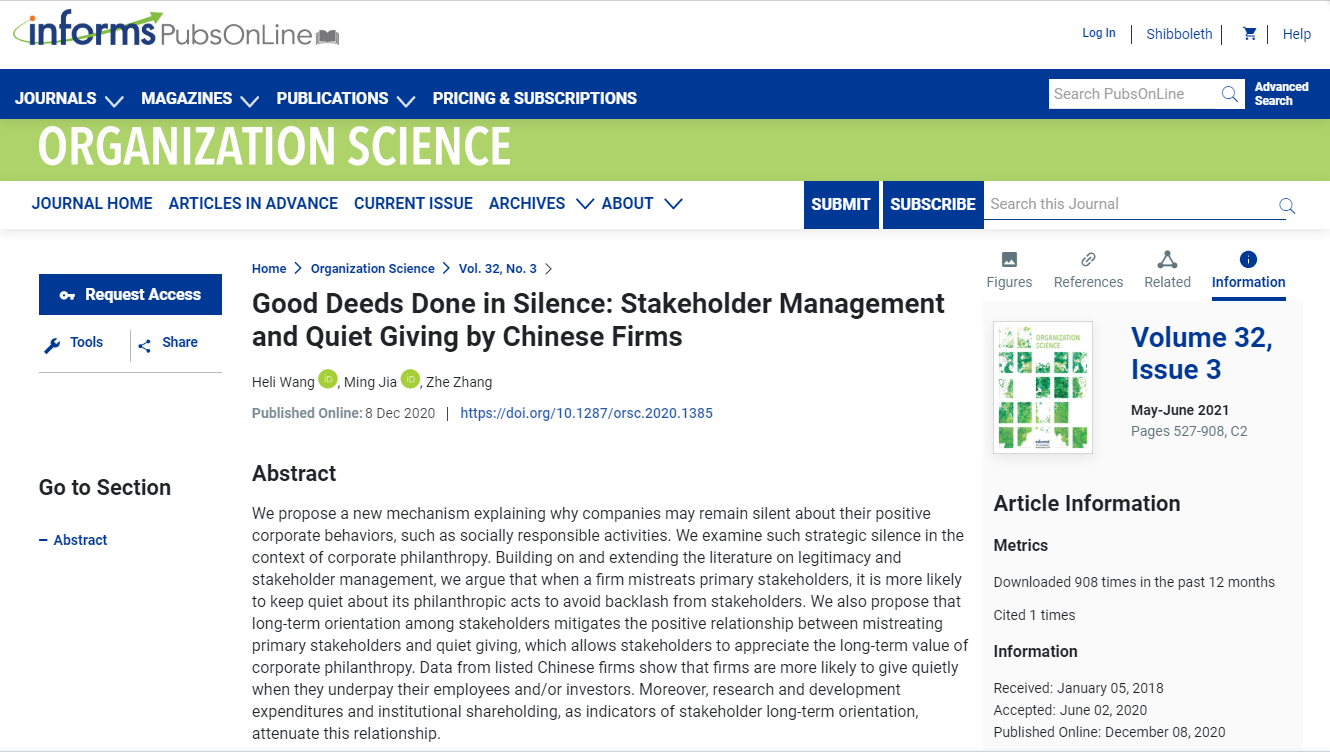The image size is (1330, 754).
Task: Click the PubsOnLine search magnifier icon
Action: (1230, 94)
